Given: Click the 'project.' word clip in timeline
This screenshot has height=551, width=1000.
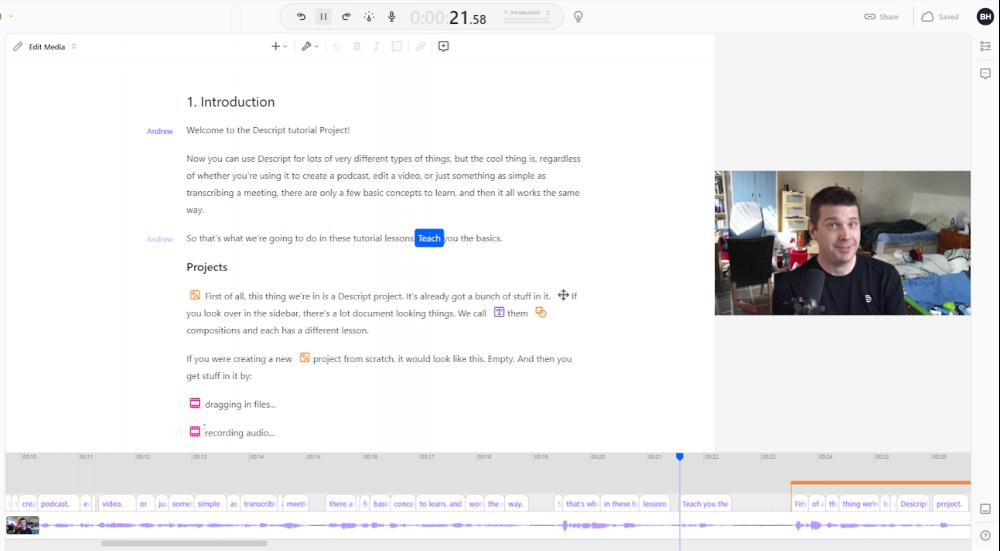Looking at the screenshot, I should [950, 504].
